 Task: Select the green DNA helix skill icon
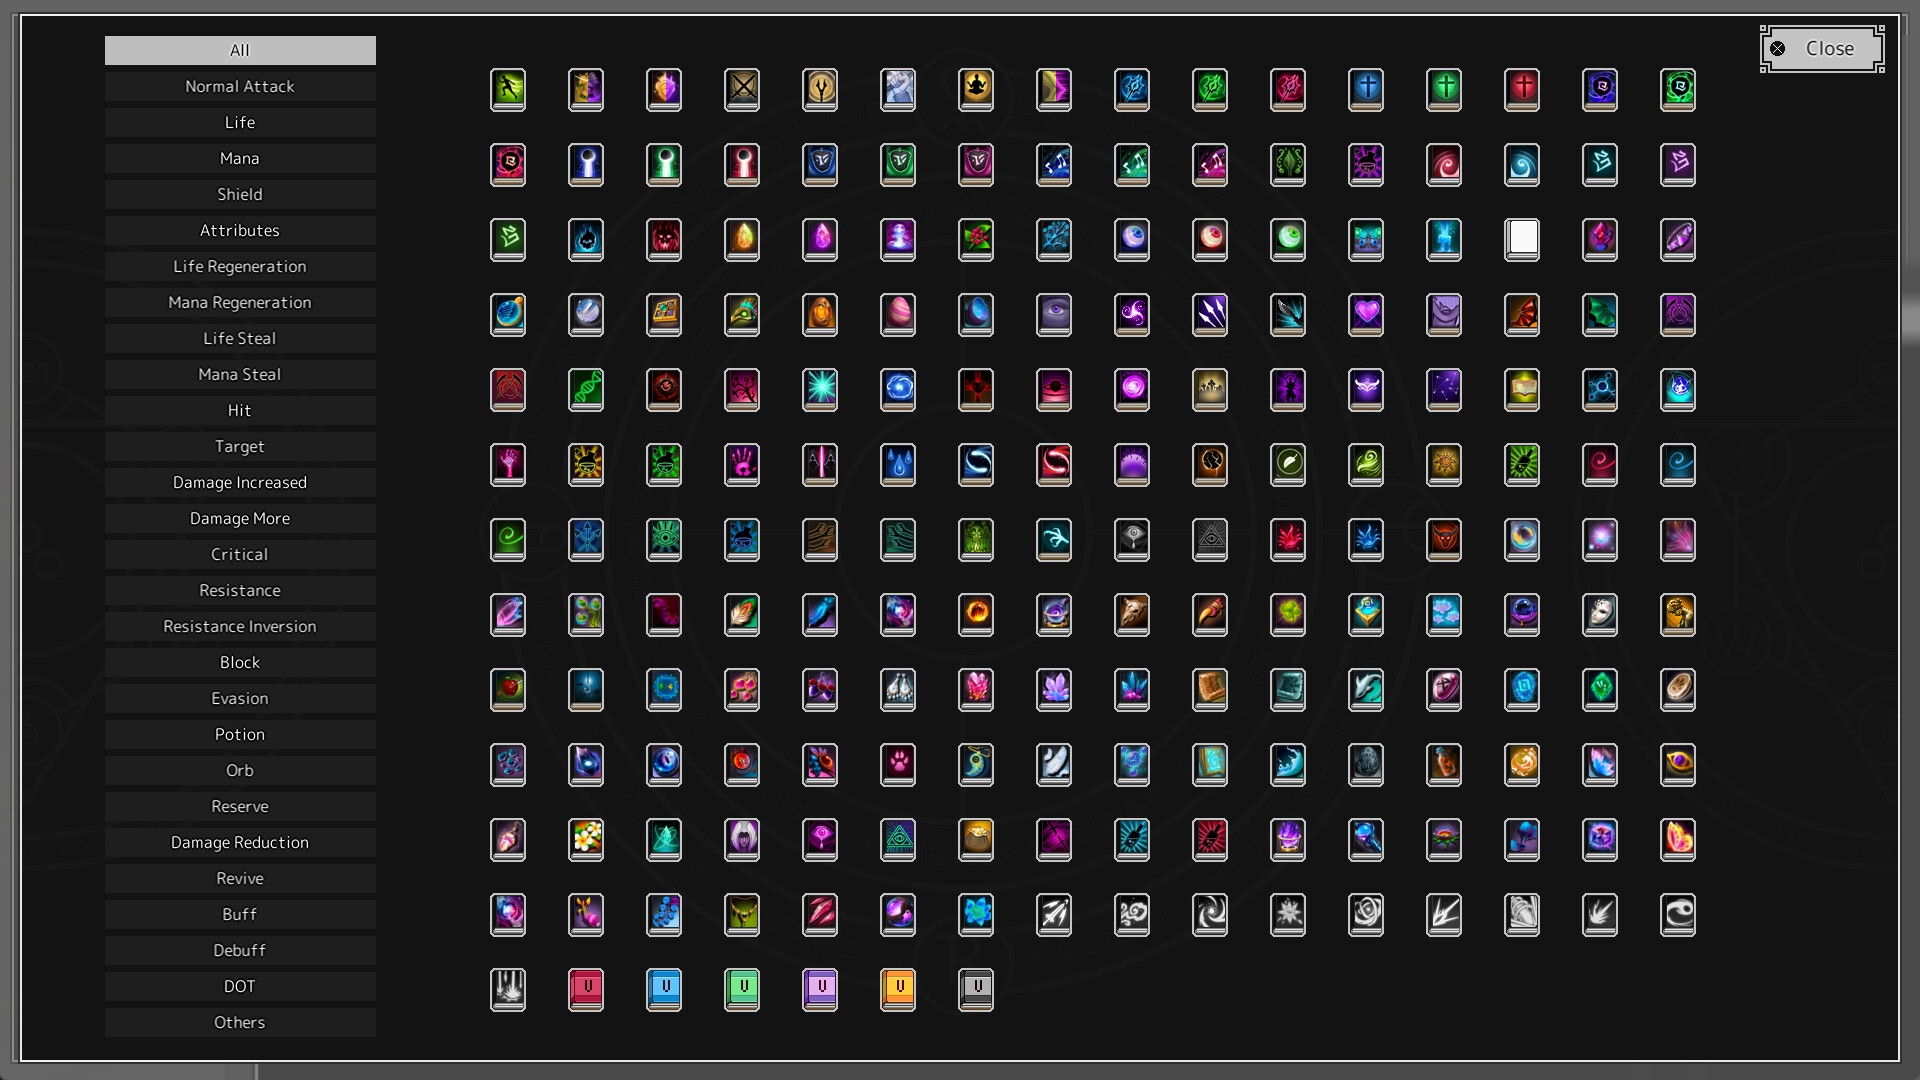click(x=586, y=389)
